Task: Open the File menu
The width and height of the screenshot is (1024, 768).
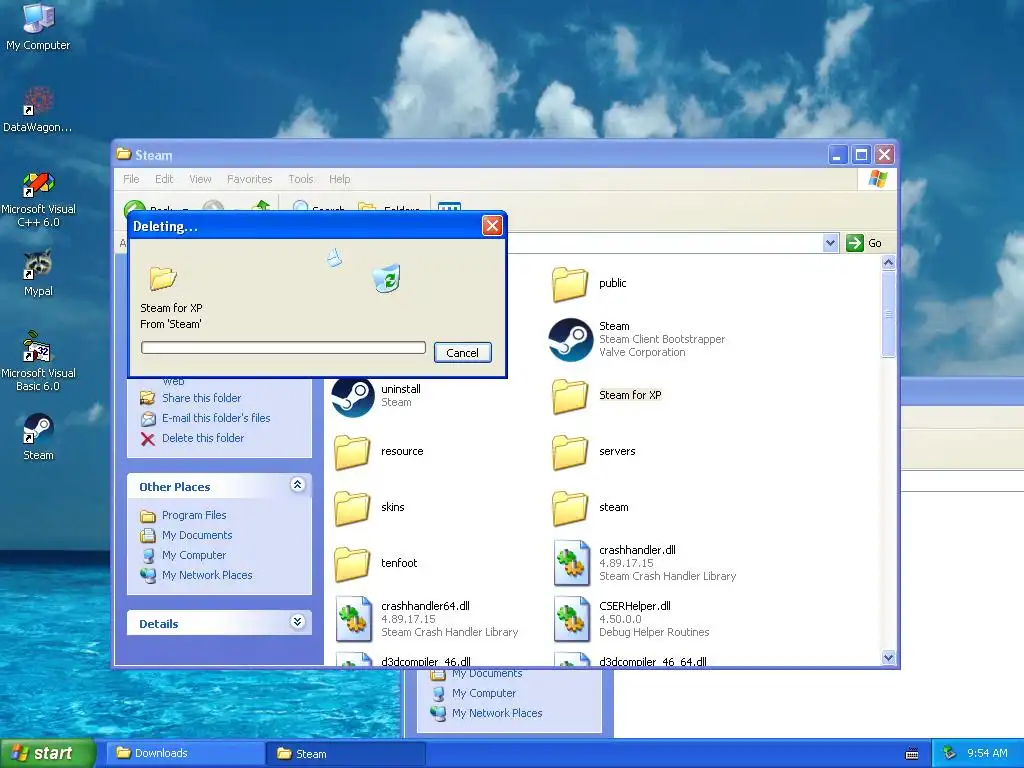Action: pos(131,179)
